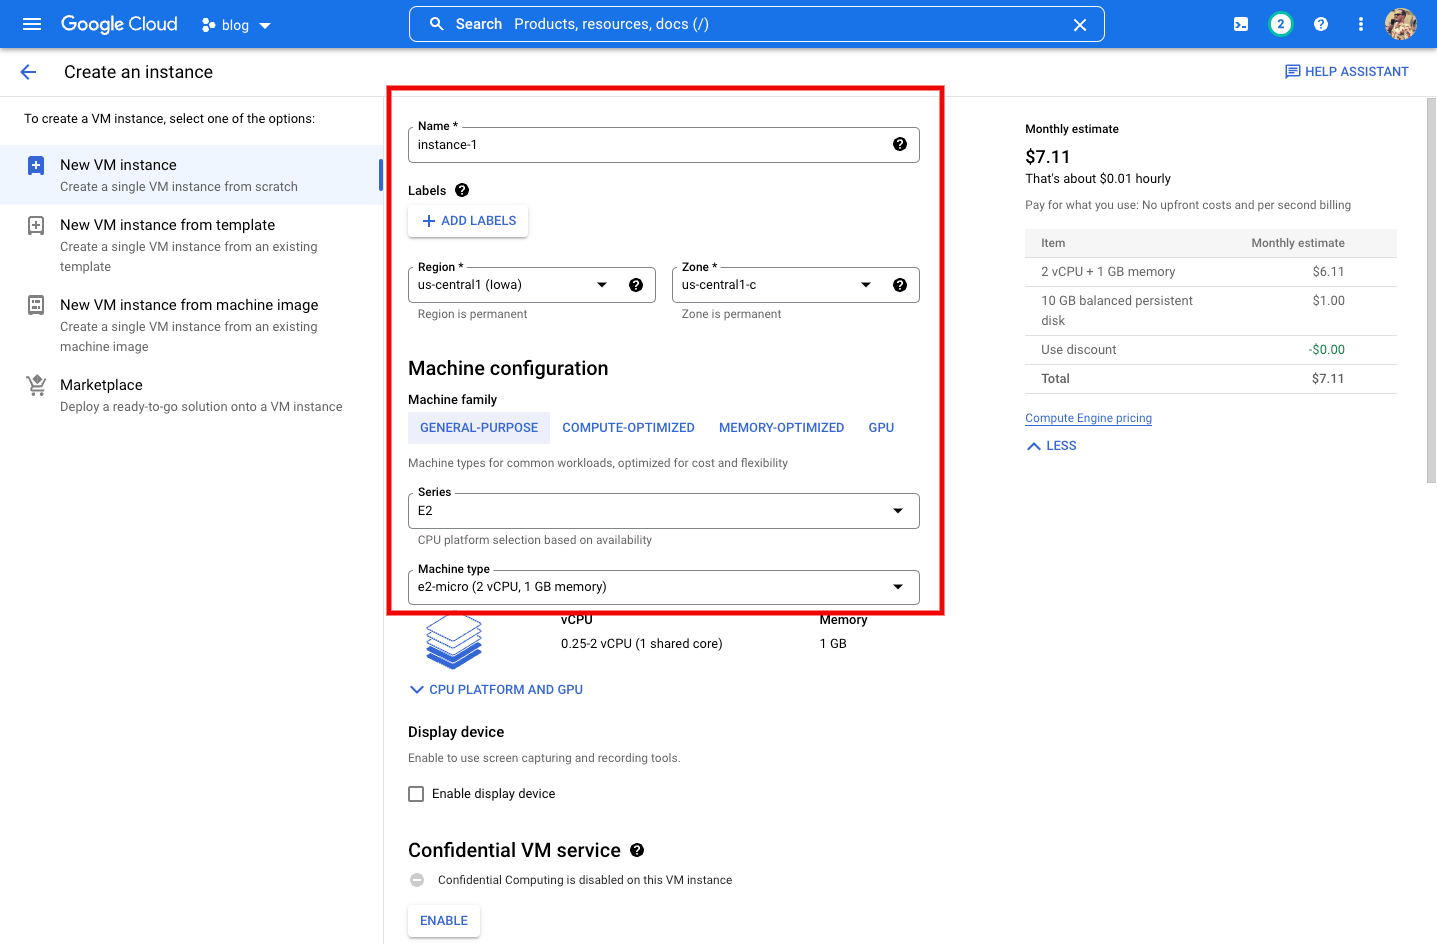Open the Help Assistant panel
The image size is (1437, 944).
pos(1346,72)
